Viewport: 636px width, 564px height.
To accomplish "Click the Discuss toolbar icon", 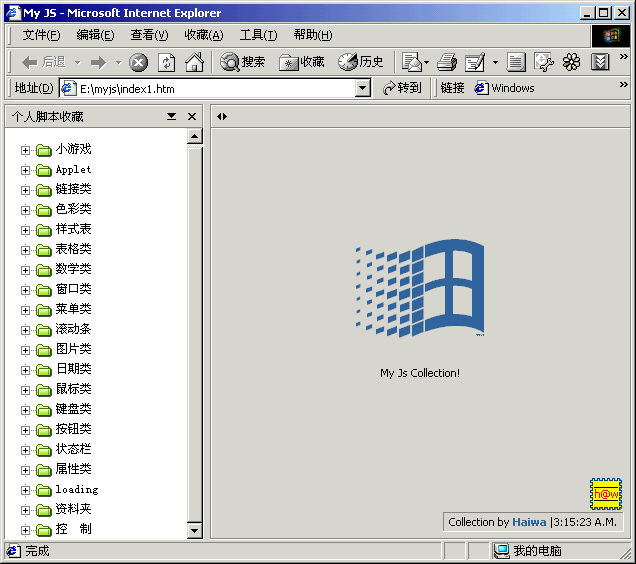I will click(516, 62).
